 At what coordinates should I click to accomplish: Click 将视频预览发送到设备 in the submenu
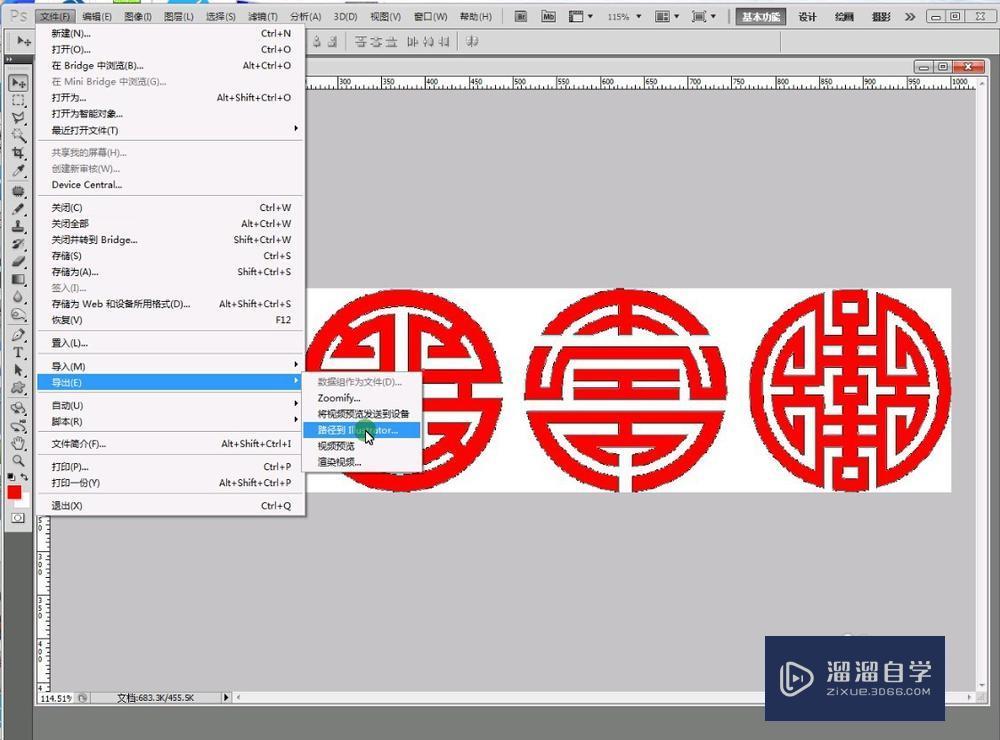pyautogui.click(x=364, y=414)
